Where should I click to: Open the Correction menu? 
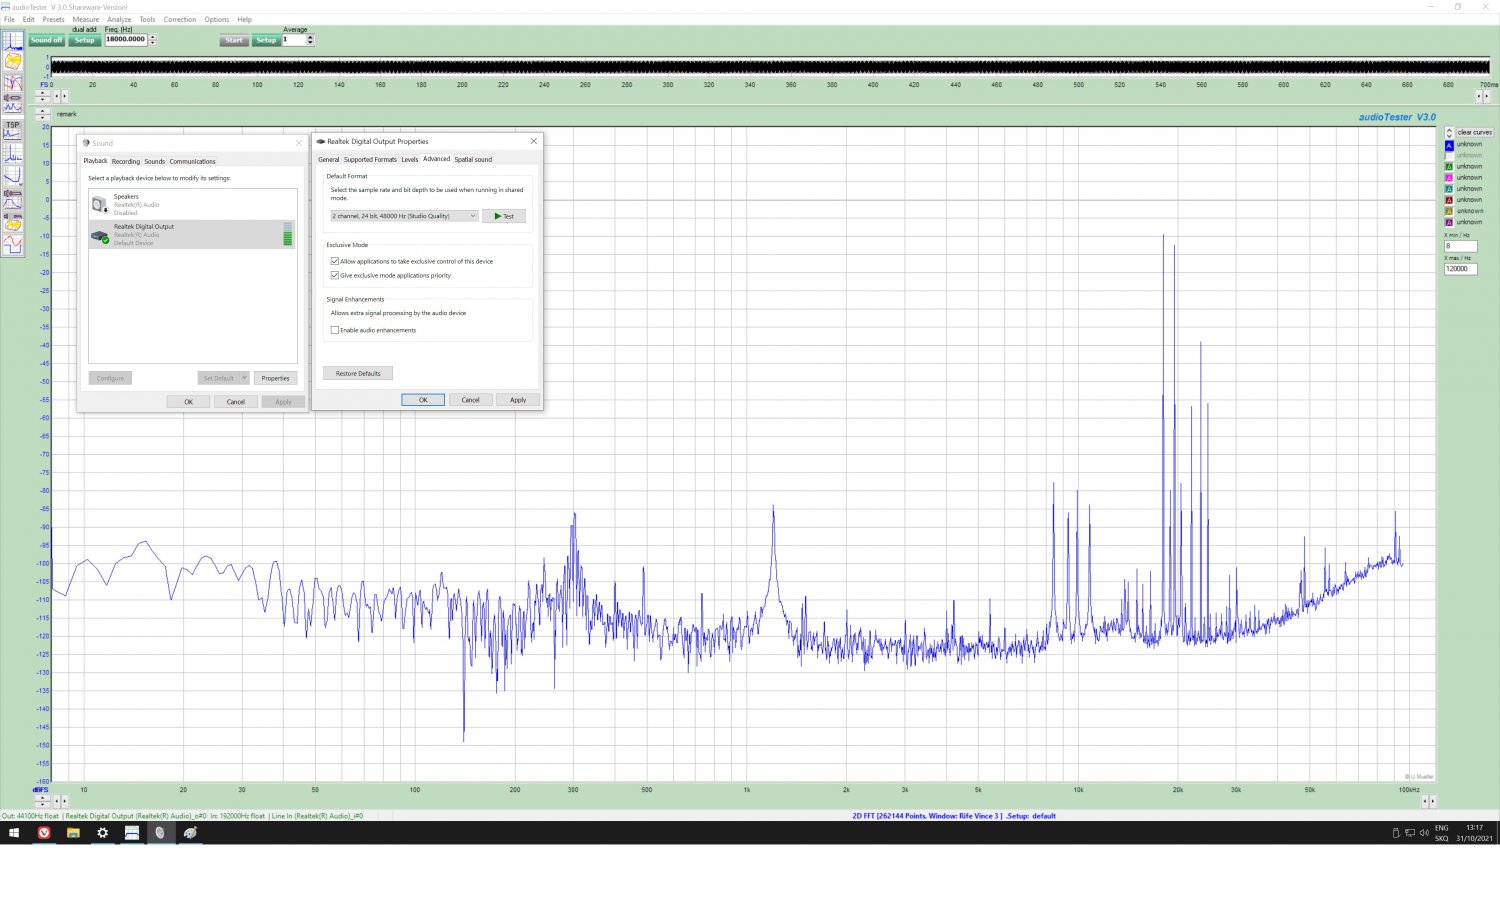pos(180,19)
